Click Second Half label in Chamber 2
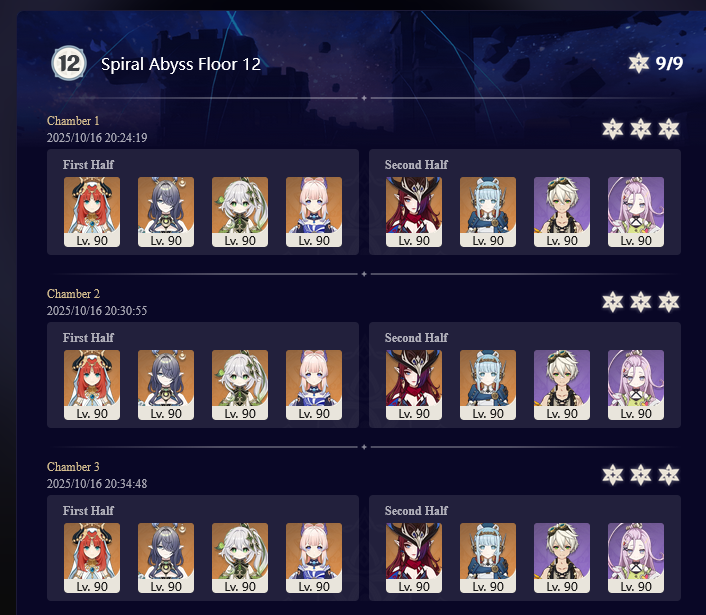706x615 pixels. (x=416, y=338)
